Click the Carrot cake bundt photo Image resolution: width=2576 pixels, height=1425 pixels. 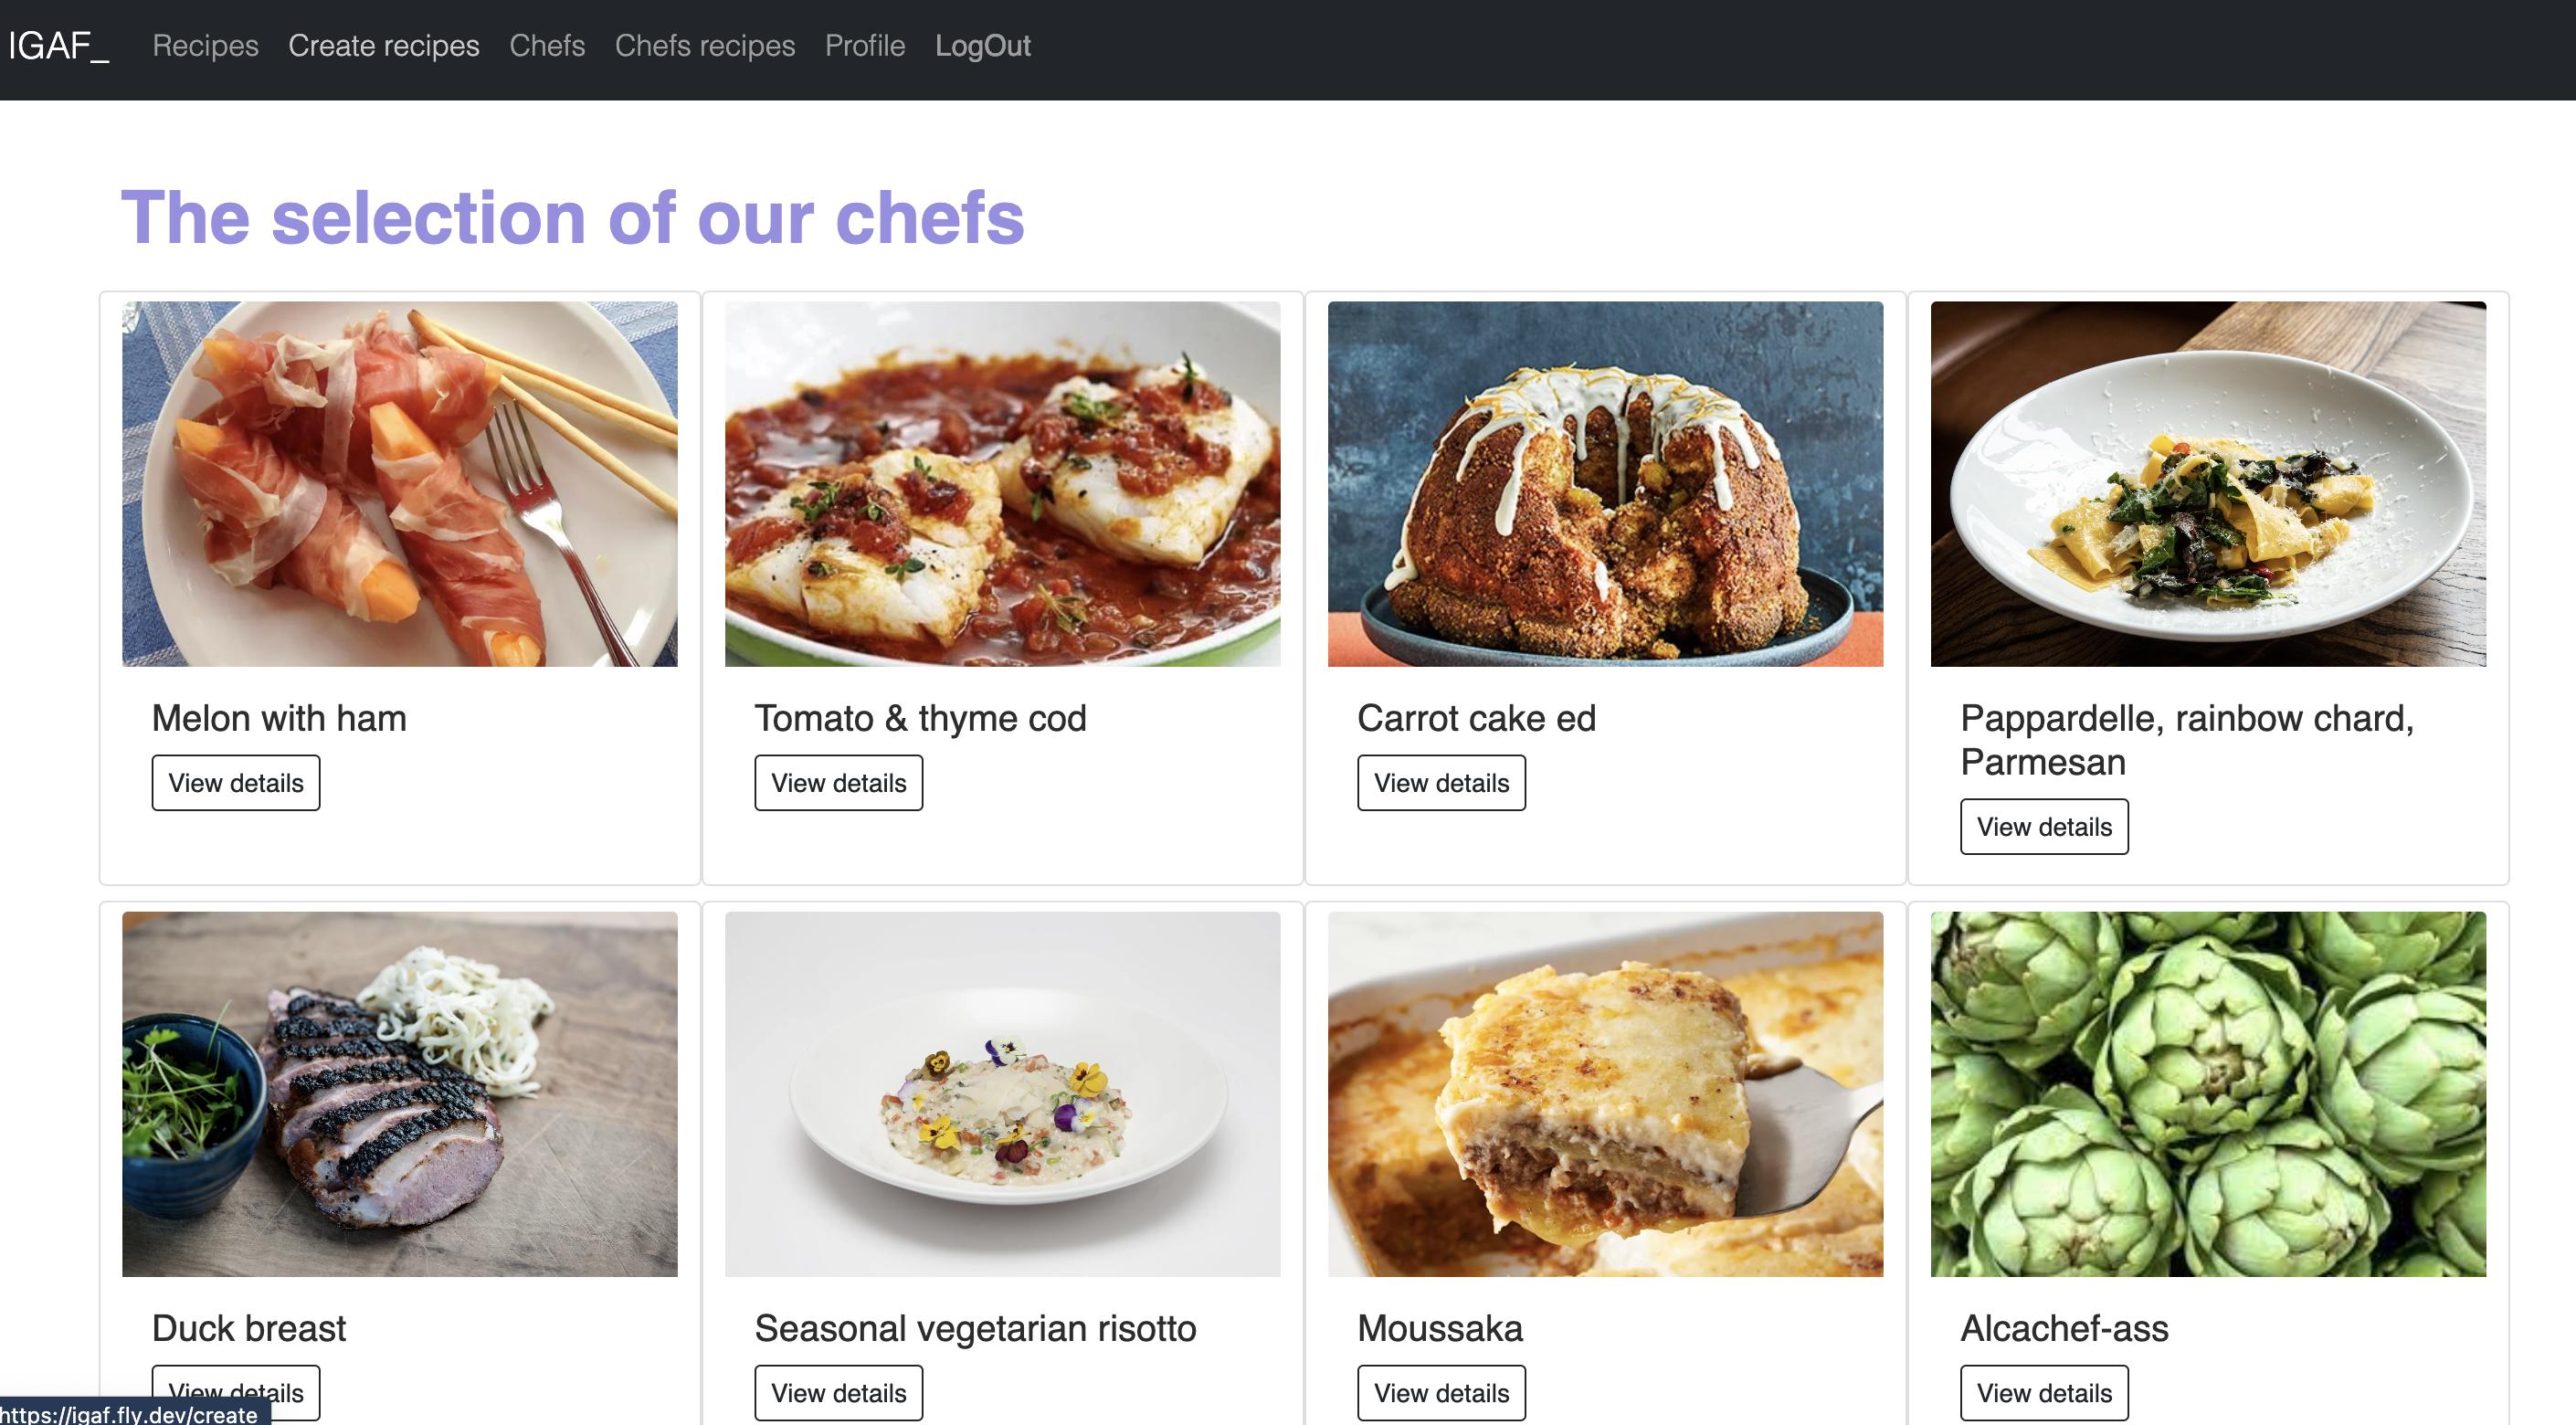coord(1606,484)
